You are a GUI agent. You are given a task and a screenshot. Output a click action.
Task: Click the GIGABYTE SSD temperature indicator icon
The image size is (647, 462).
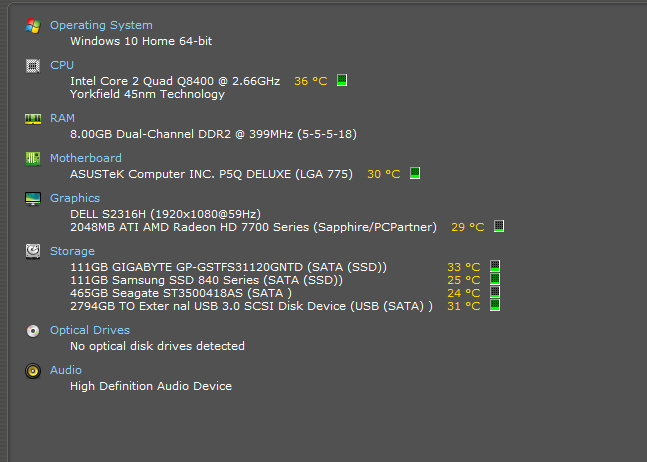[495, 266]
